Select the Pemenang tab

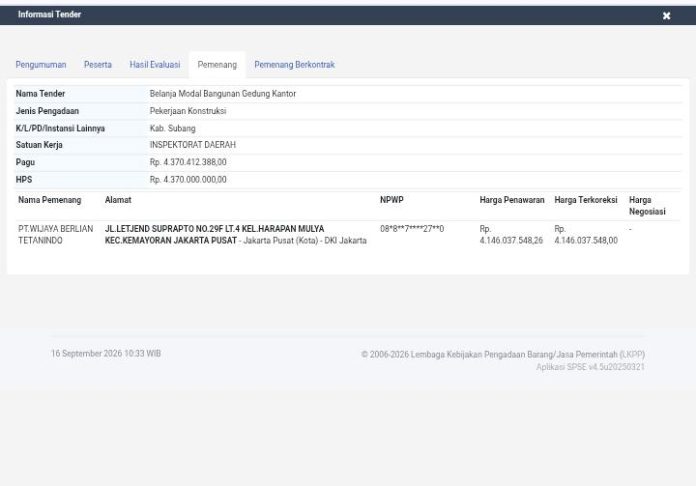coord(217,65)
